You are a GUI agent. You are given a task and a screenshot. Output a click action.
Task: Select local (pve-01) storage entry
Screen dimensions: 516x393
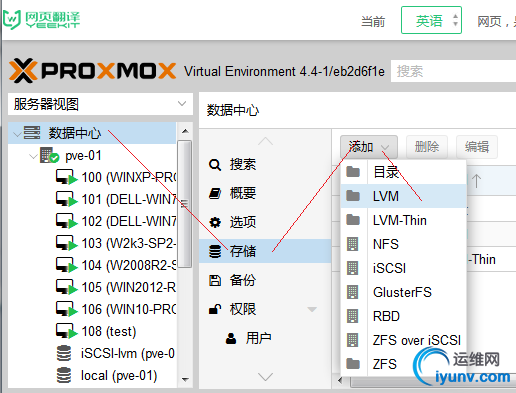click(119, 375)
